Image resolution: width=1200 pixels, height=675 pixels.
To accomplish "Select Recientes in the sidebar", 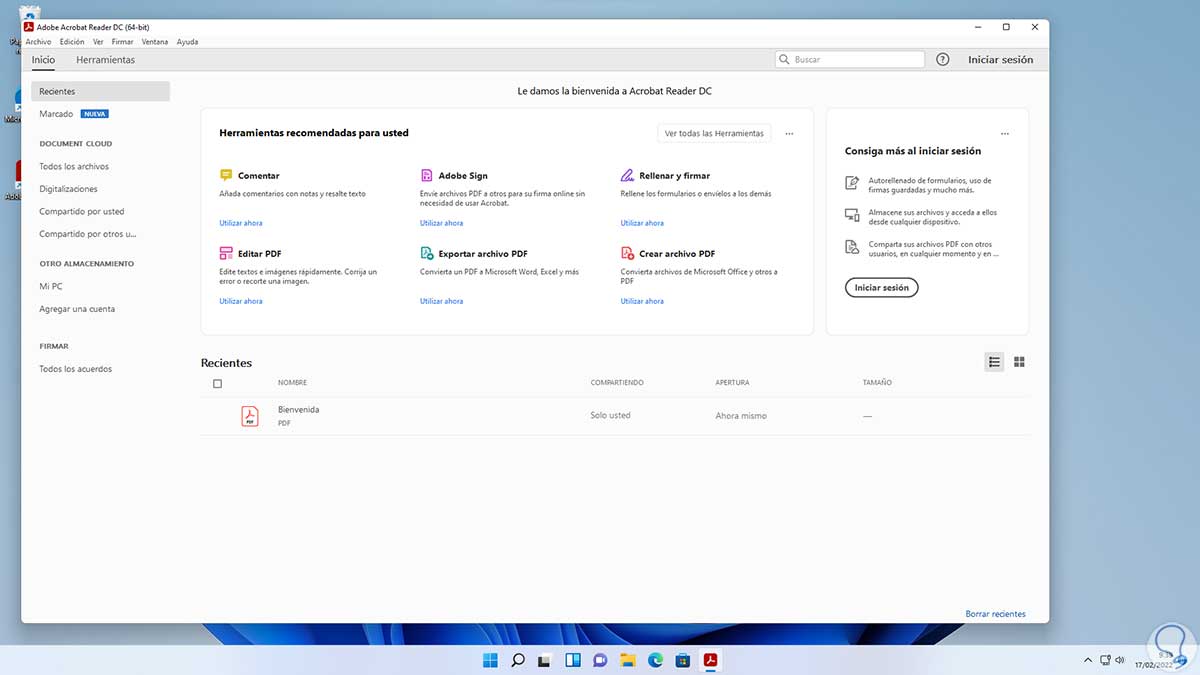I will tap(100, 91).
